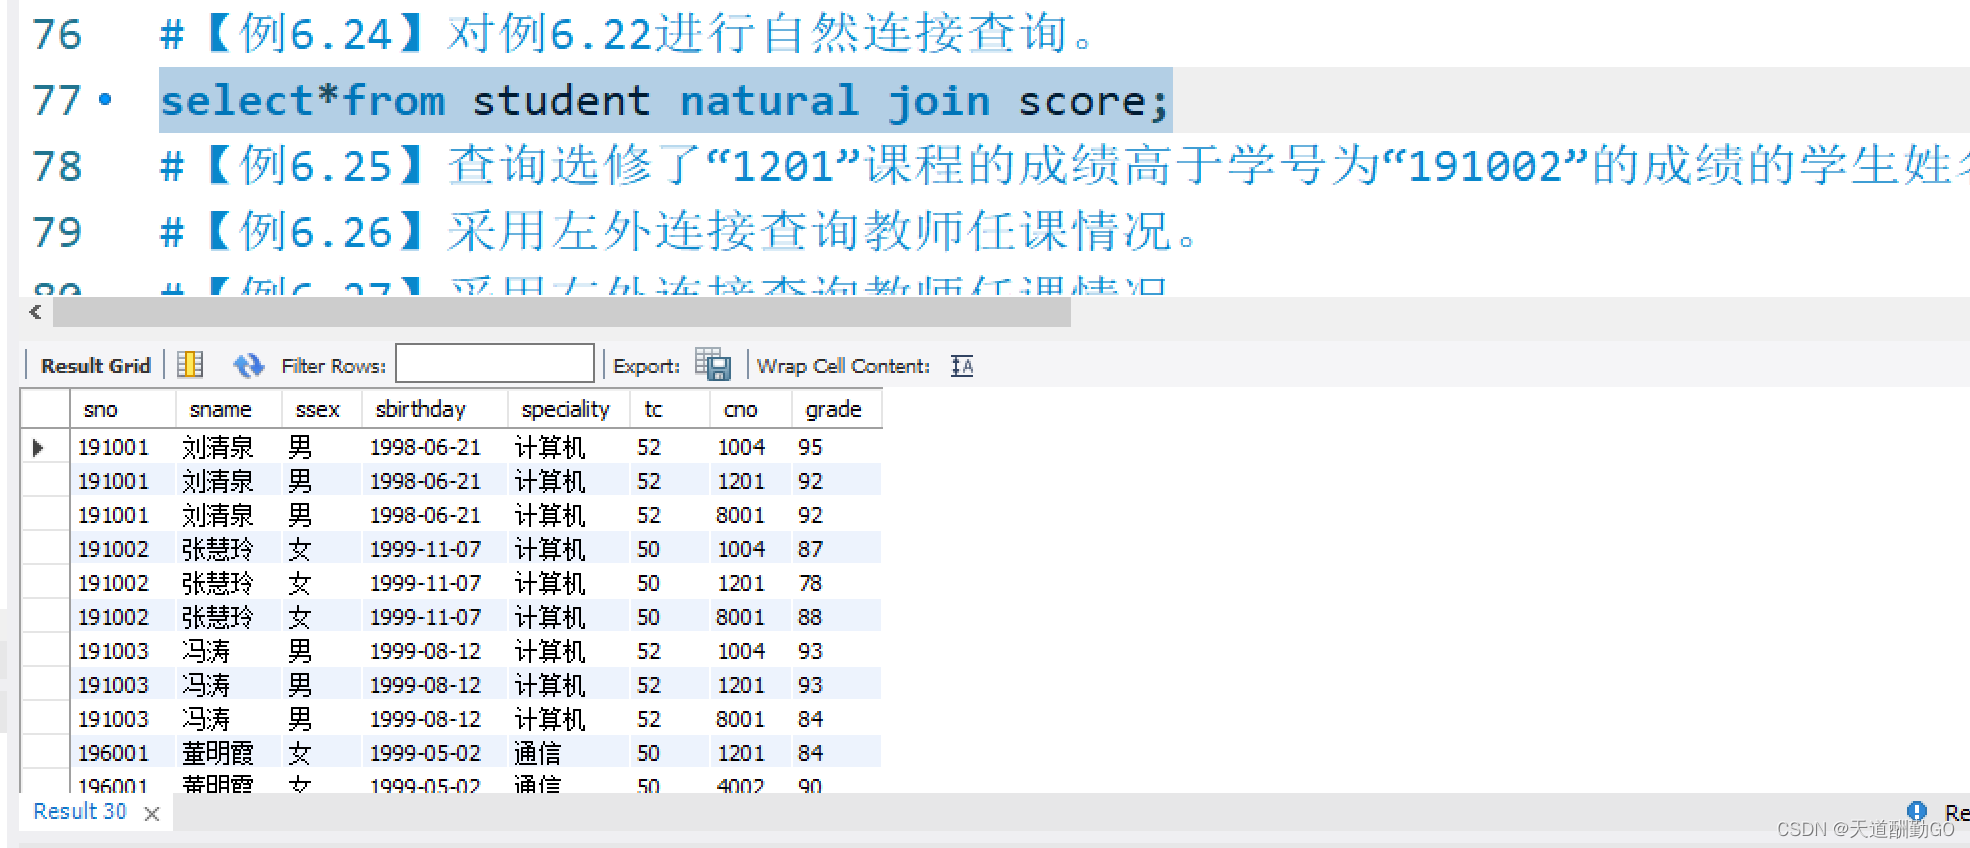Click the Result Grid form editor icon

[x=190, y=365]
